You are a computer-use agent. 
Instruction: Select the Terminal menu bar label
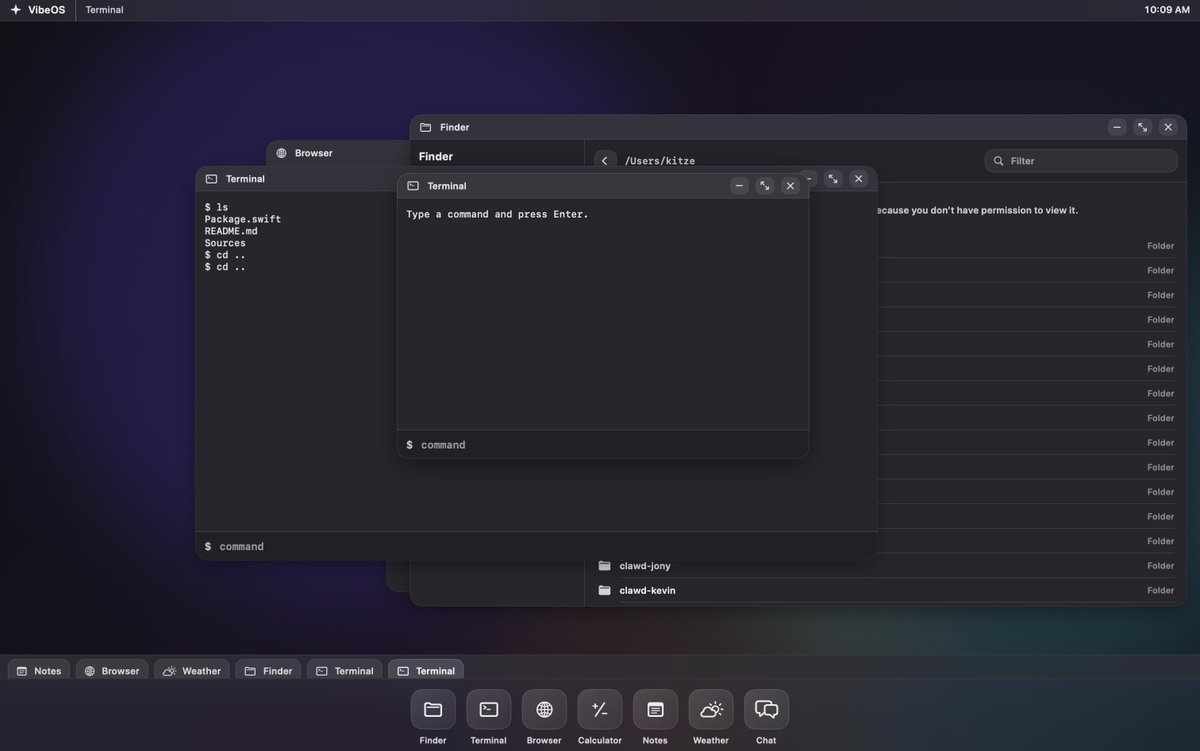click(x=104, y=10)
